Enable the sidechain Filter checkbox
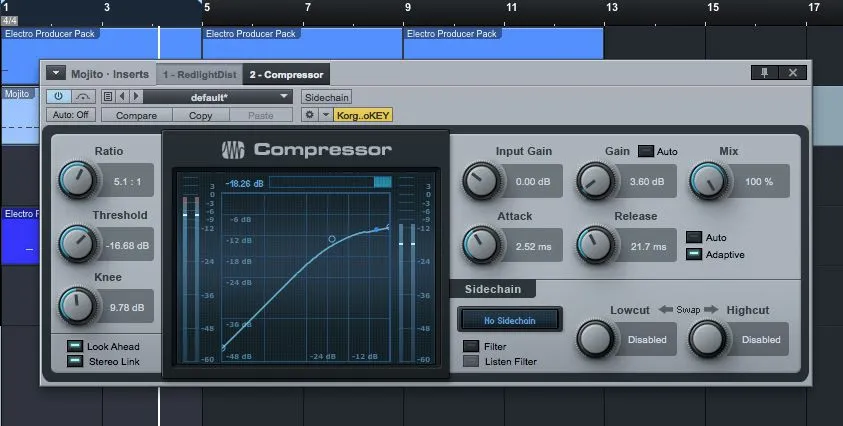The image size is (843, 426). 470,346
